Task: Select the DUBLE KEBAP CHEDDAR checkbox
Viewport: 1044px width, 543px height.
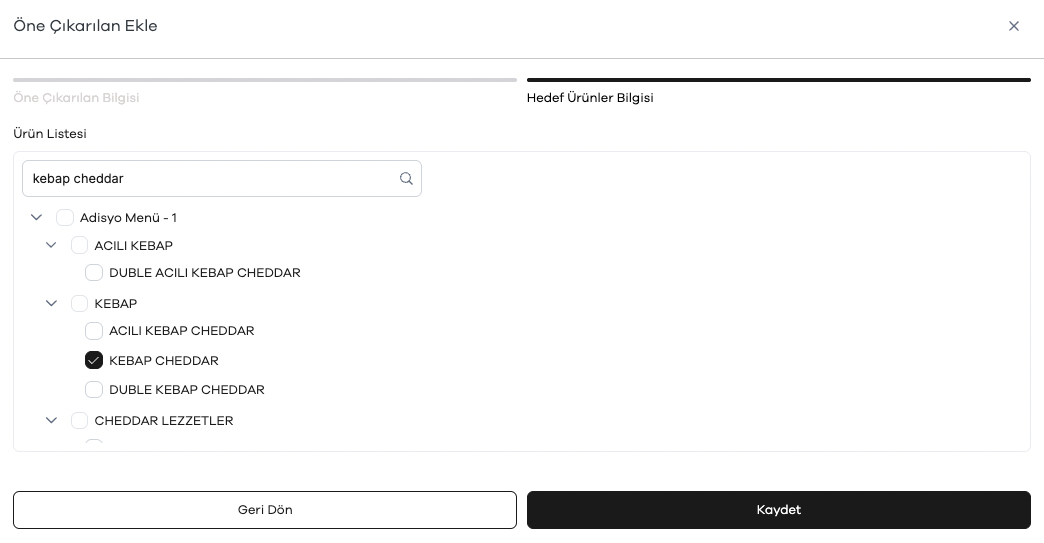Action: coord(94,389)
